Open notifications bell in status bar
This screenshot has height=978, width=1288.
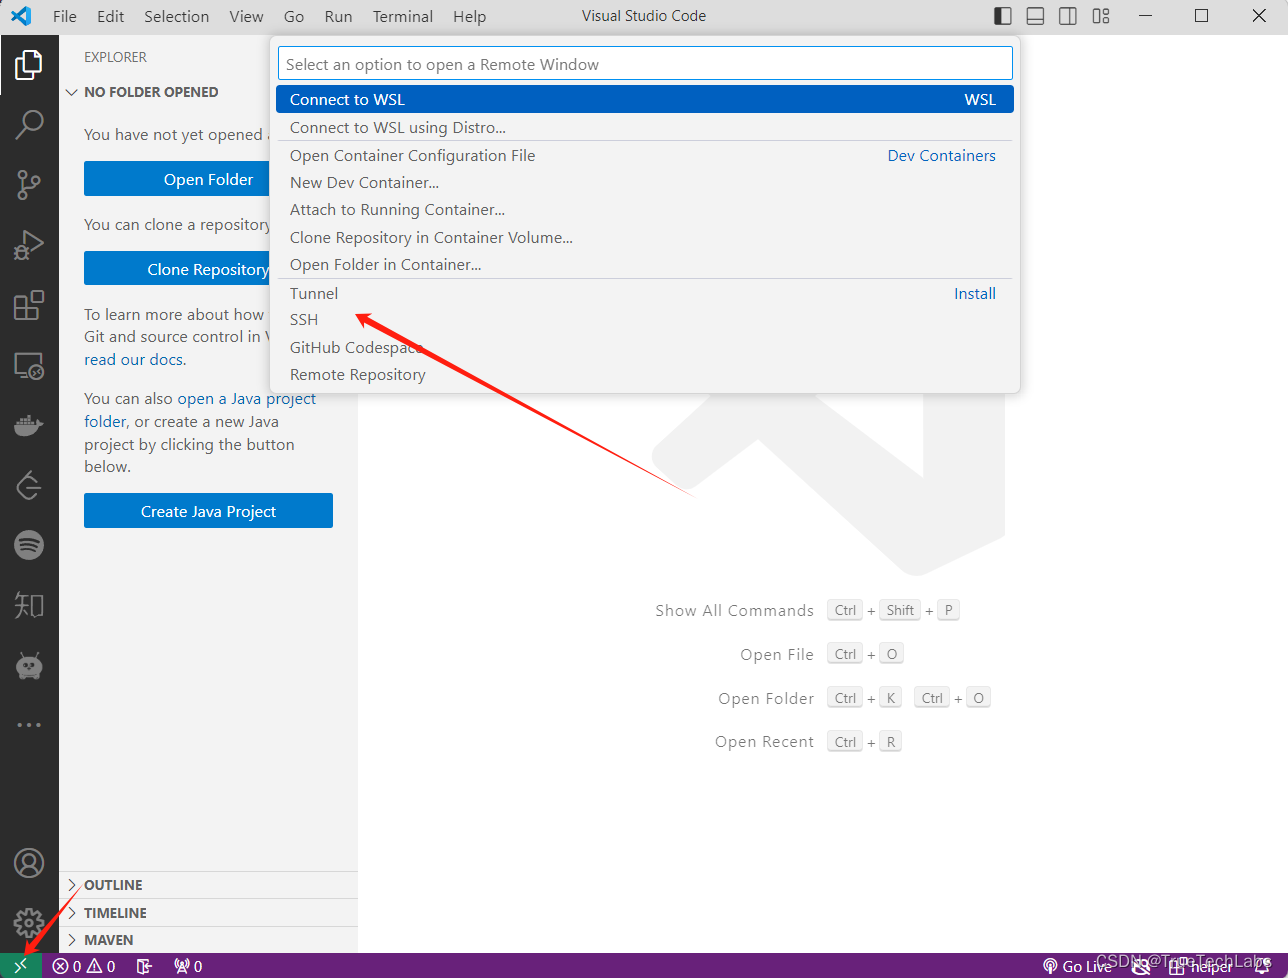click(x=1262, y=966)
